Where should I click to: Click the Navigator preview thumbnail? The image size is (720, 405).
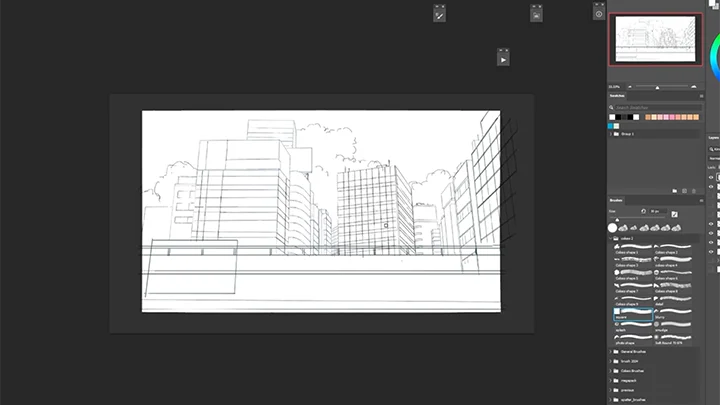click(655, 39)
